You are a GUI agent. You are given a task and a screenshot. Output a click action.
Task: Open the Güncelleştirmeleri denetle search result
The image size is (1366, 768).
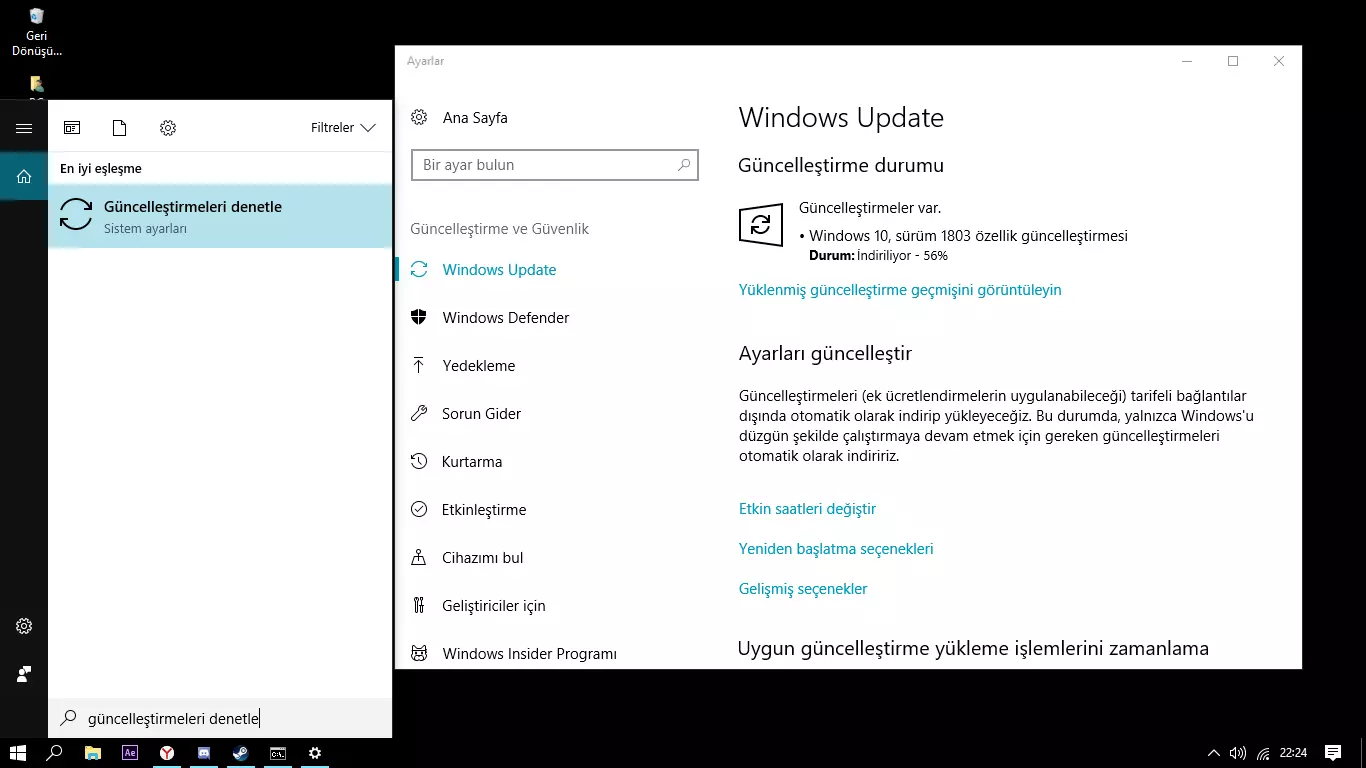click(x=220, y=216)
